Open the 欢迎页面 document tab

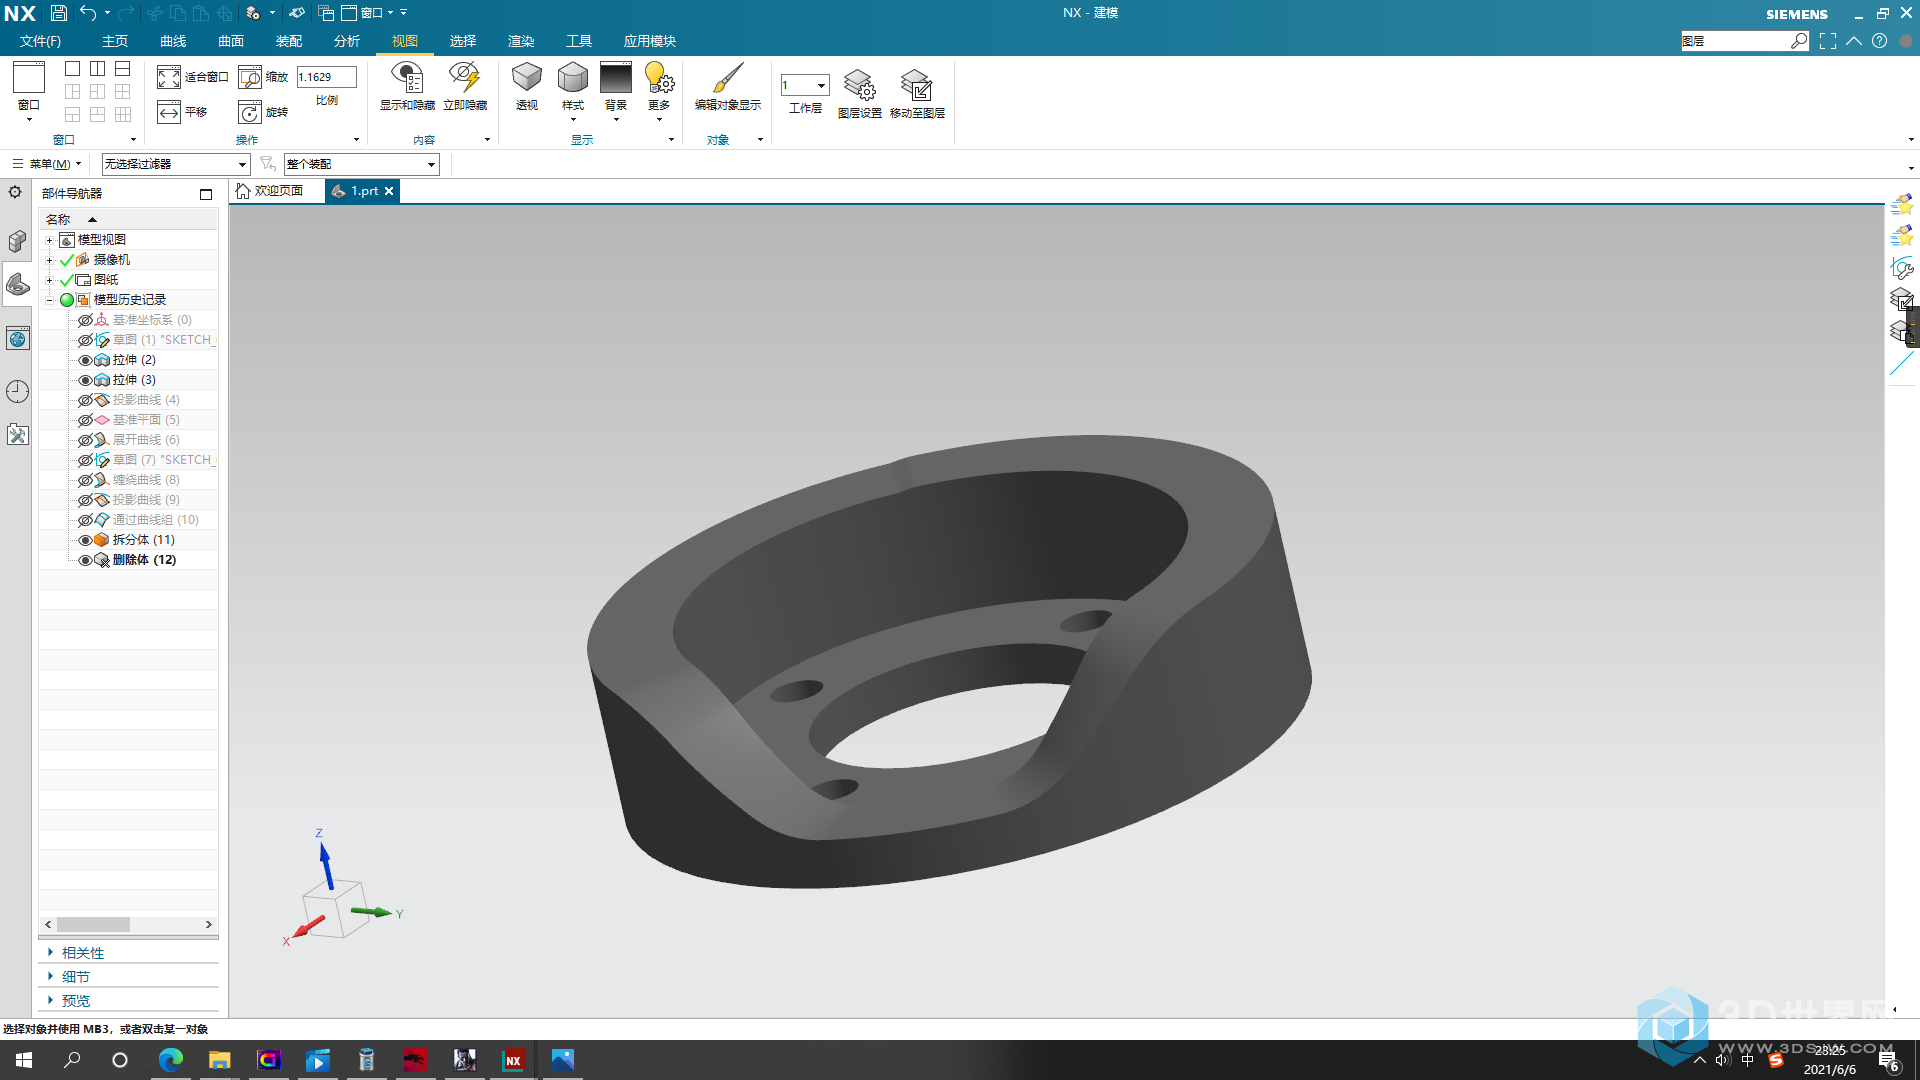click(x=270, y=191)
